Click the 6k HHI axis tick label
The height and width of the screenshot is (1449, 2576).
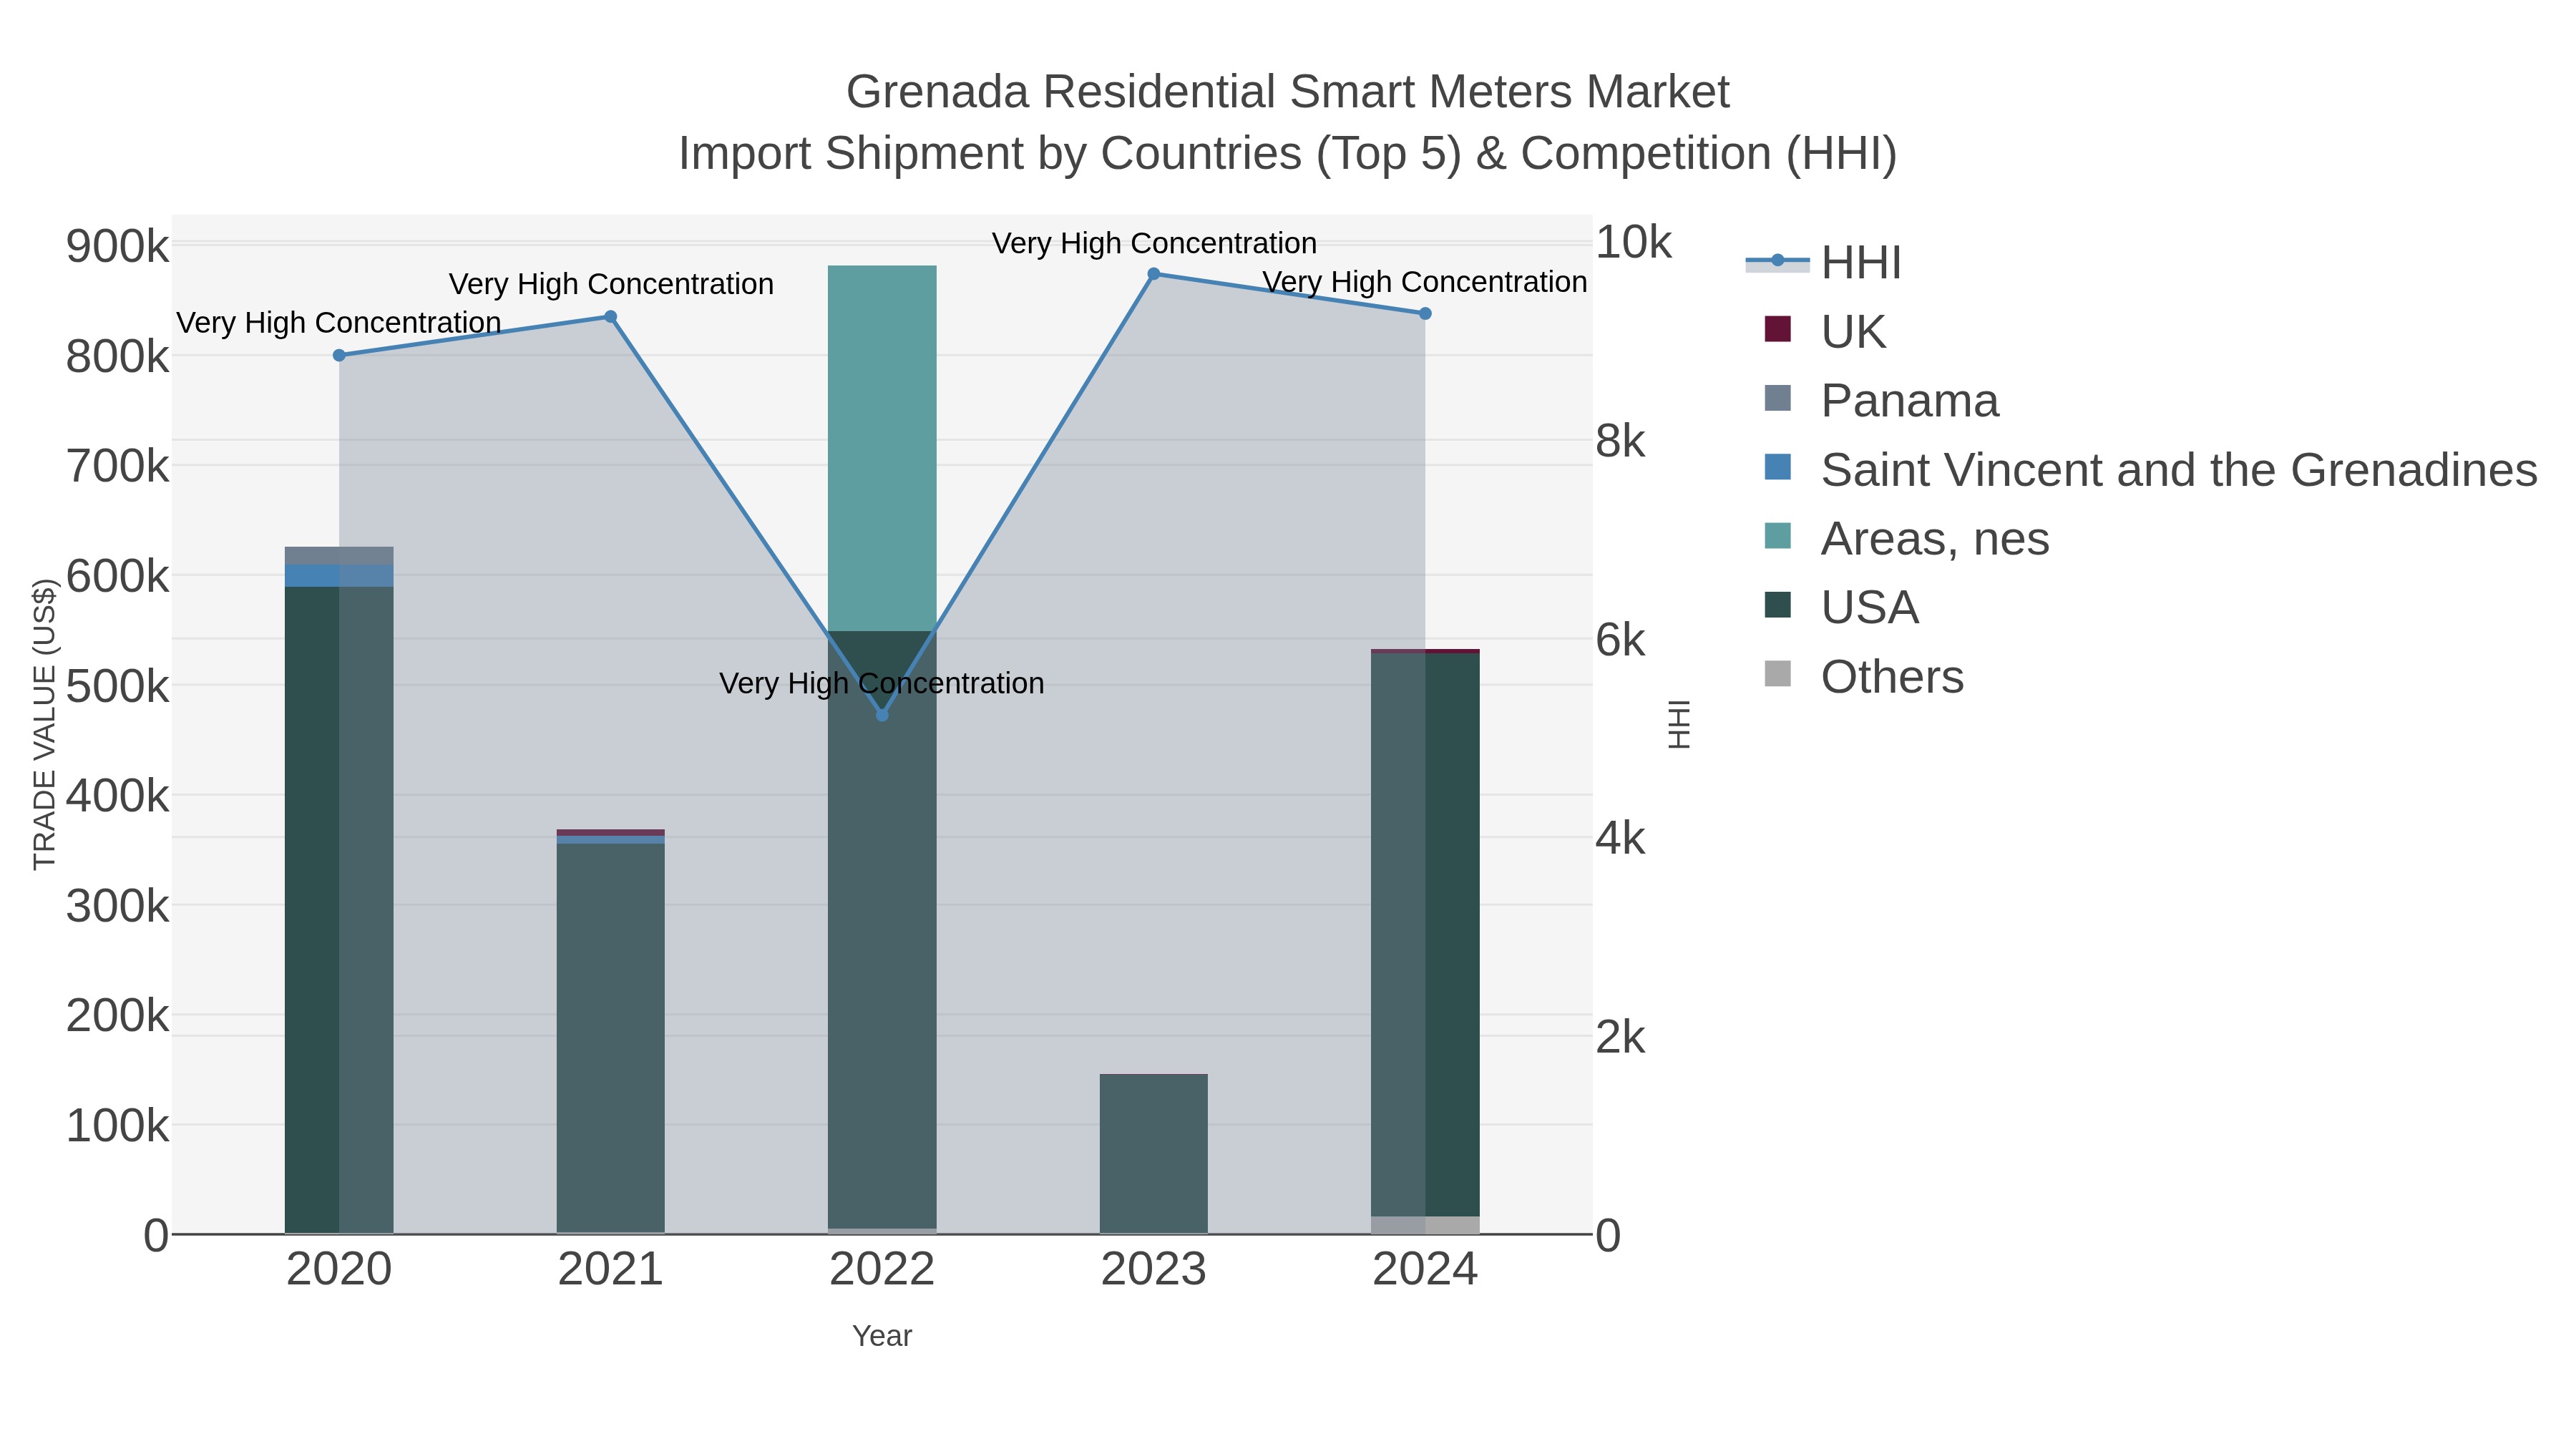tap(1620, 640)
